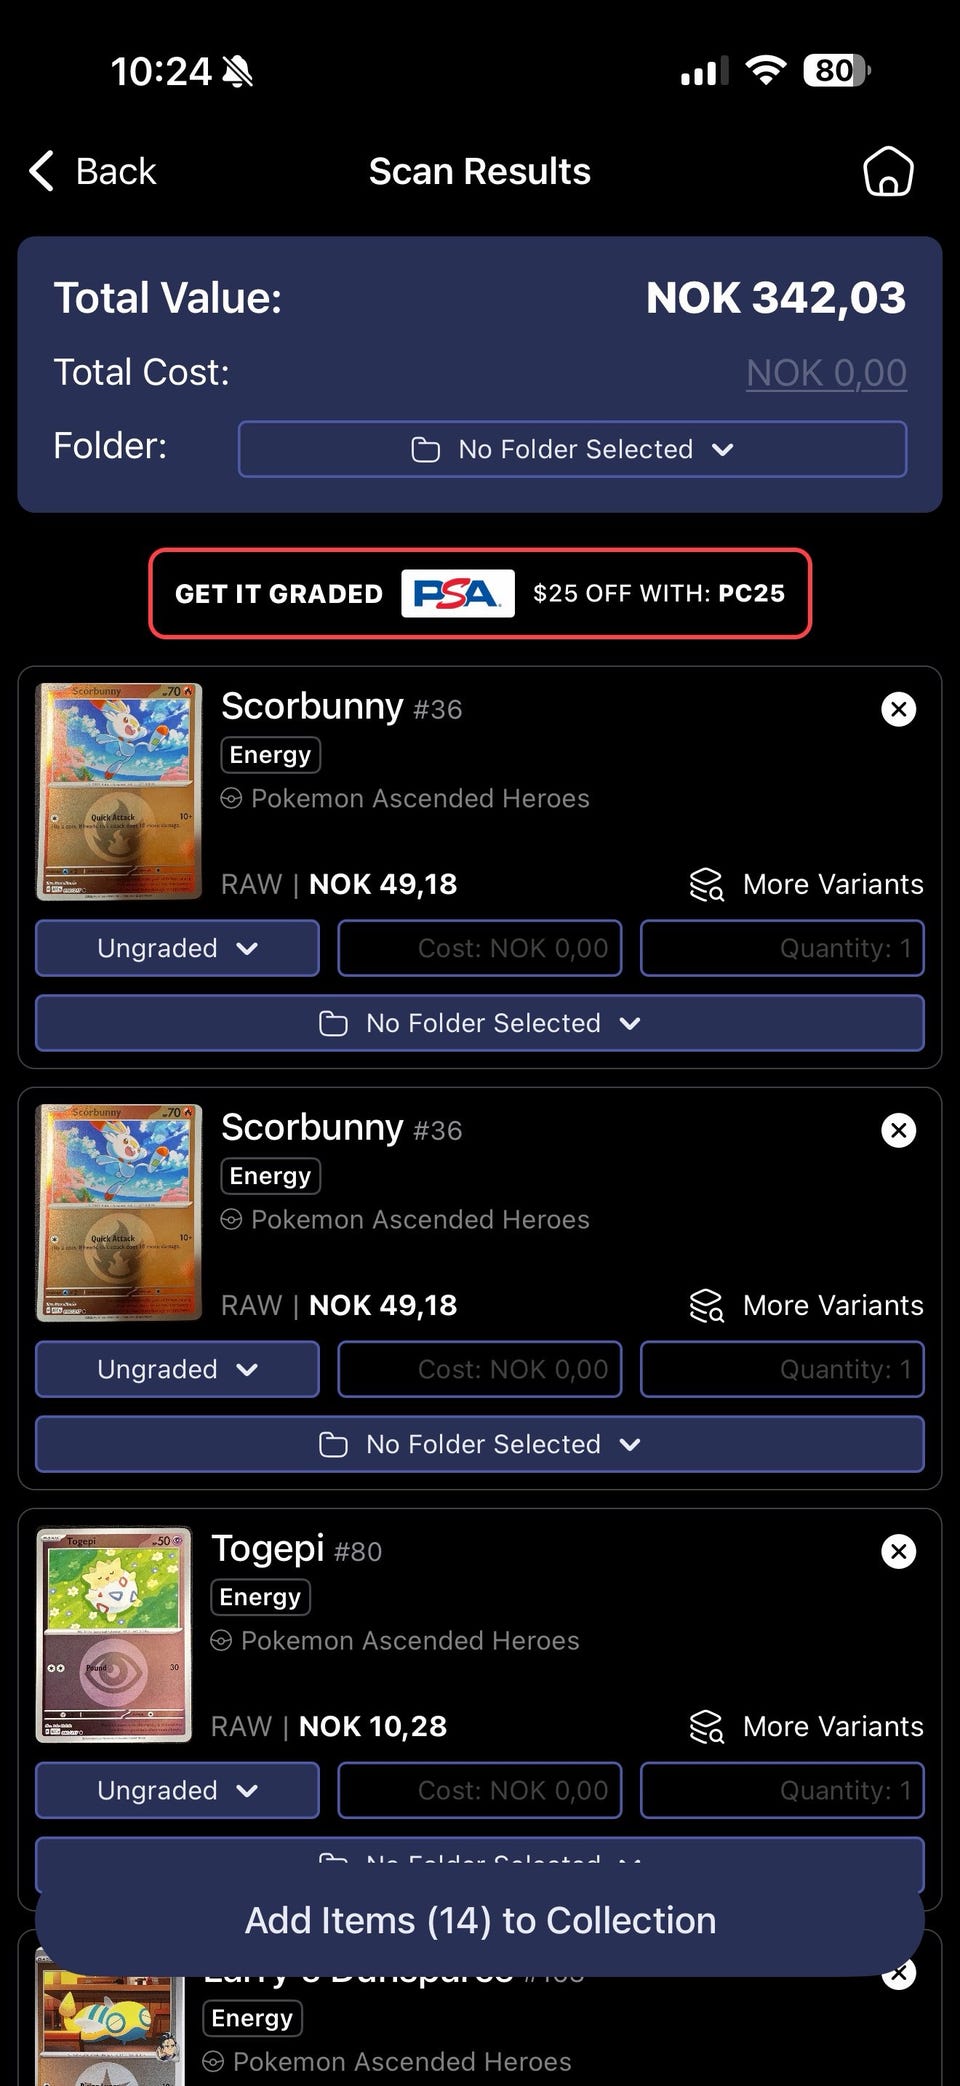
Task: Open folder dropdown for first Scorbunny
Action: pyautogui.click(x=480, y=1023)
